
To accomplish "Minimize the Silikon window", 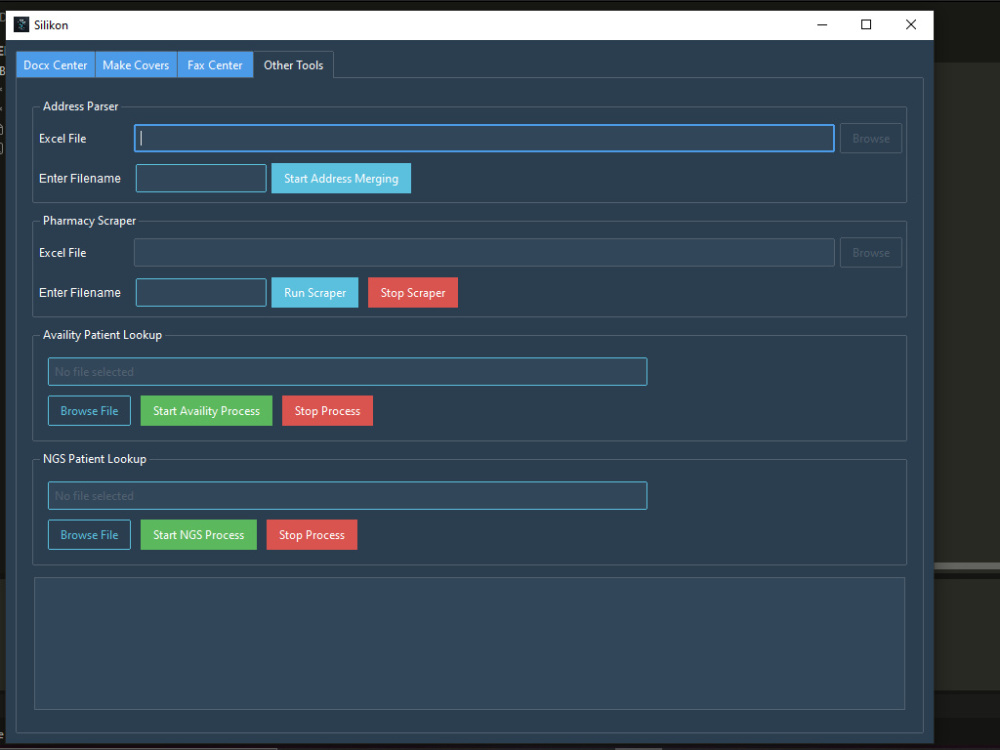I will click(x=822, y=25).
